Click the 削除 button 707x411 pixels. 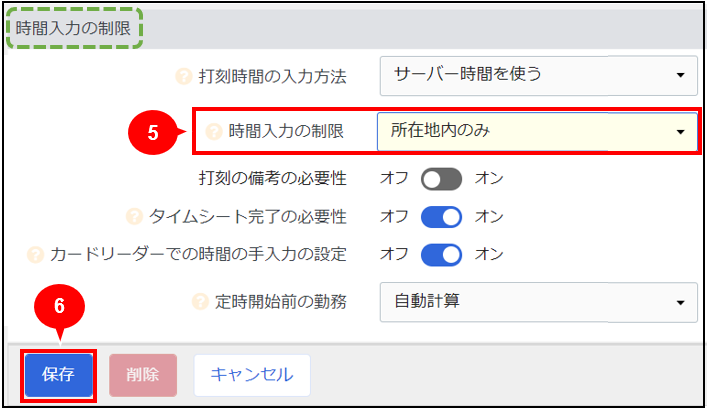pos(143,375)
